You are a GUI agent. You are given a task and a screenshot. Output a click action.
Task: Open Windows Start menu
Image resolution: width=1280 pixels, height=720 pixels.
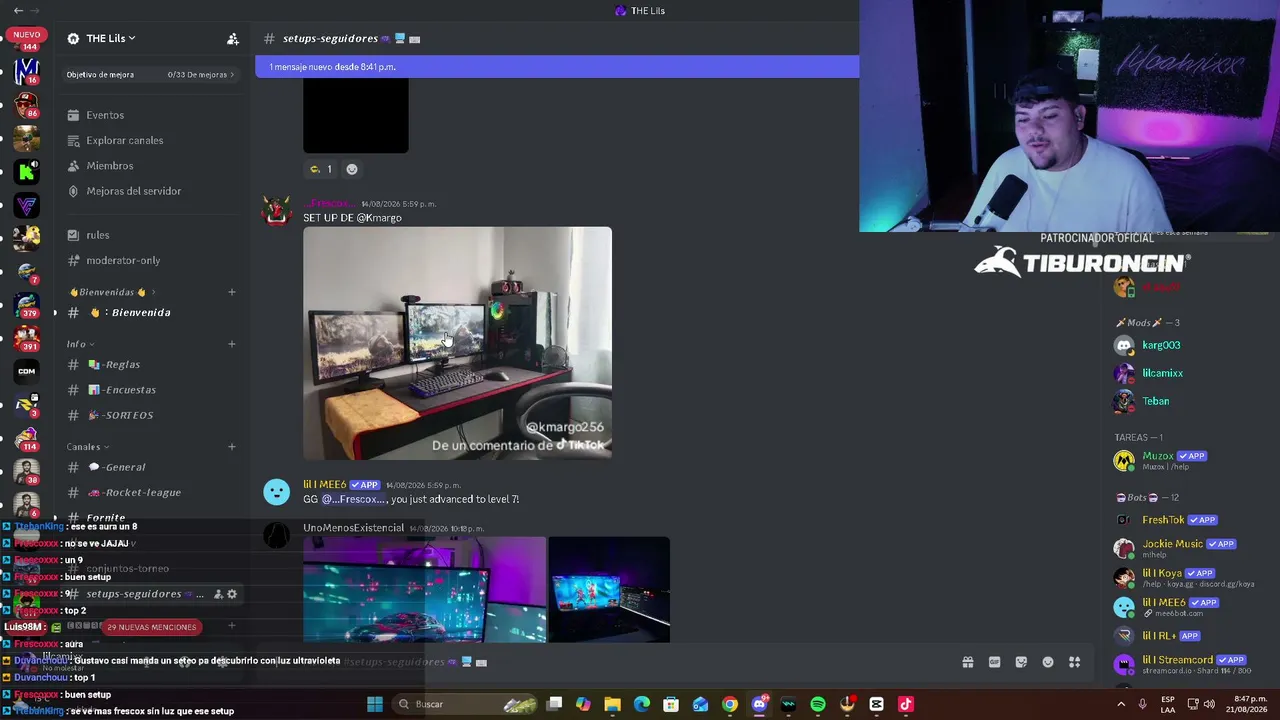[x=375, y=704]
